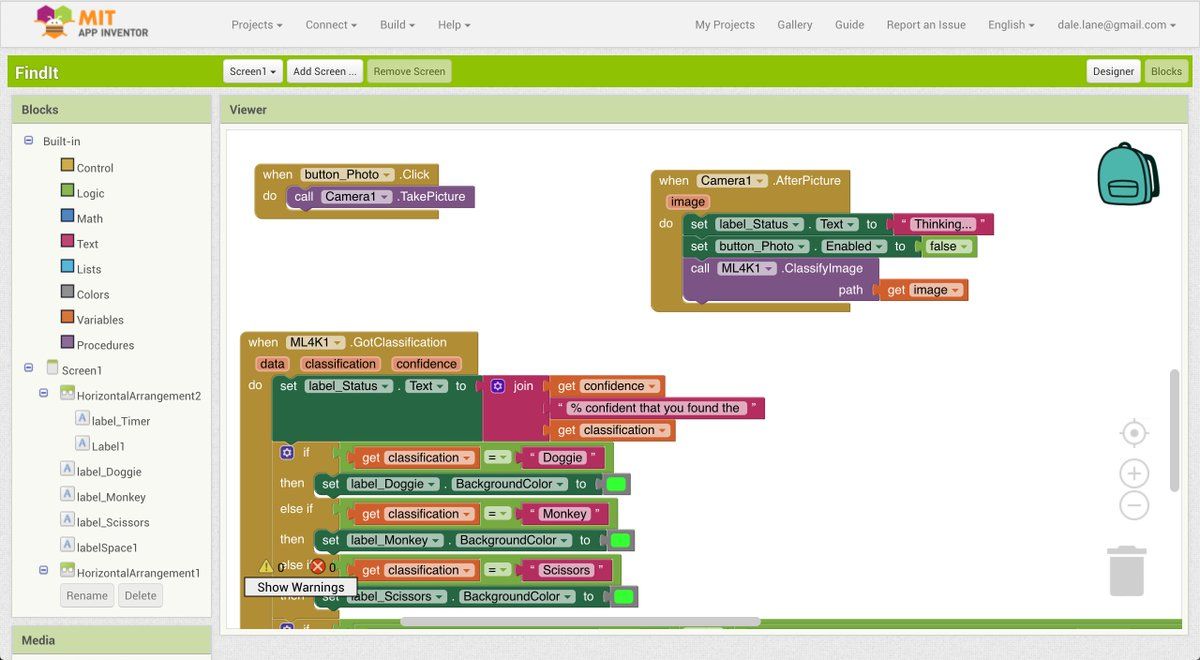1200x660 pixels.
Task: Select the Control blocks category
Action: point(94,168)
